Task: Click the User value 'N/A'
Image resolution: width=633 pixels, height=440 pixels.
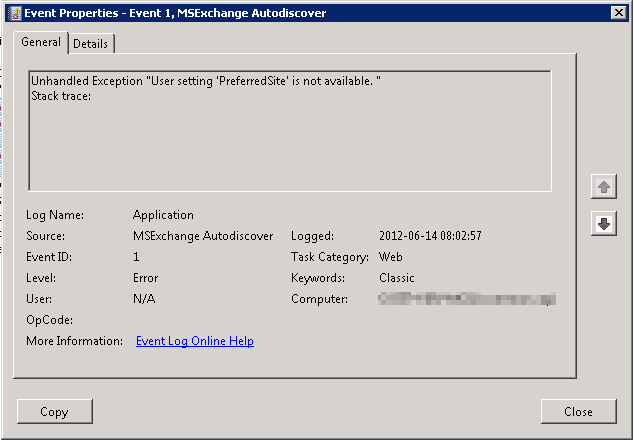Action: tap(144, 299)
